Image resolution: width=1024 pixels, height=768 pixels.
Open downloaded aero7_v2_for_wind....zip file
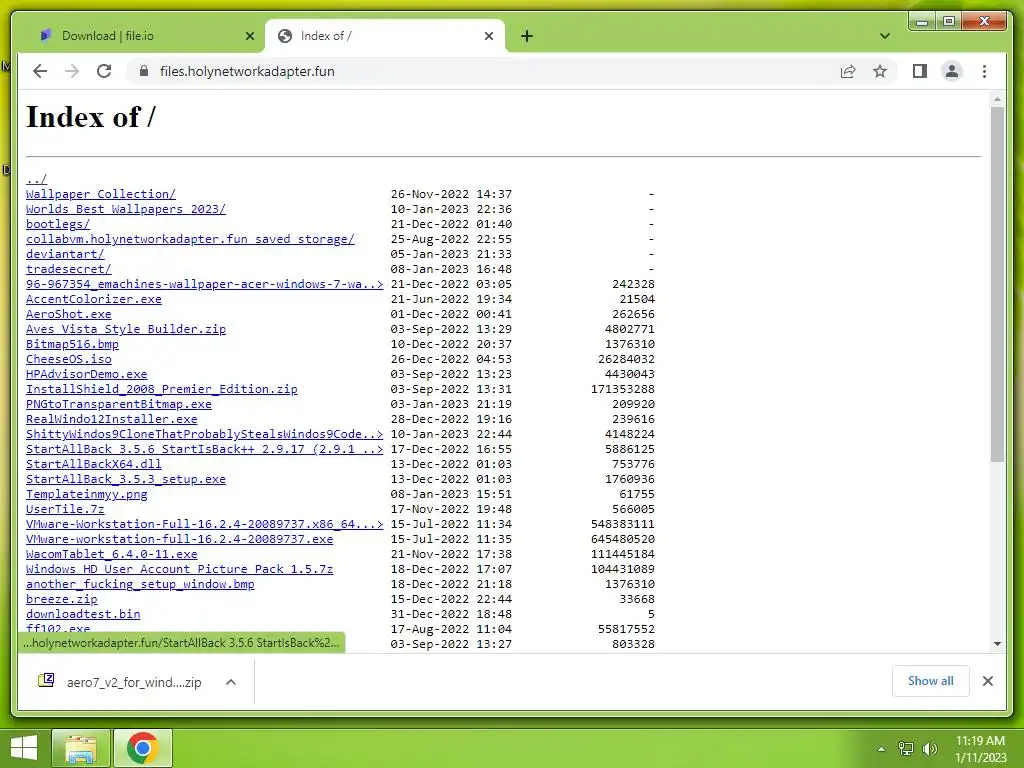(x=120, y=682)
